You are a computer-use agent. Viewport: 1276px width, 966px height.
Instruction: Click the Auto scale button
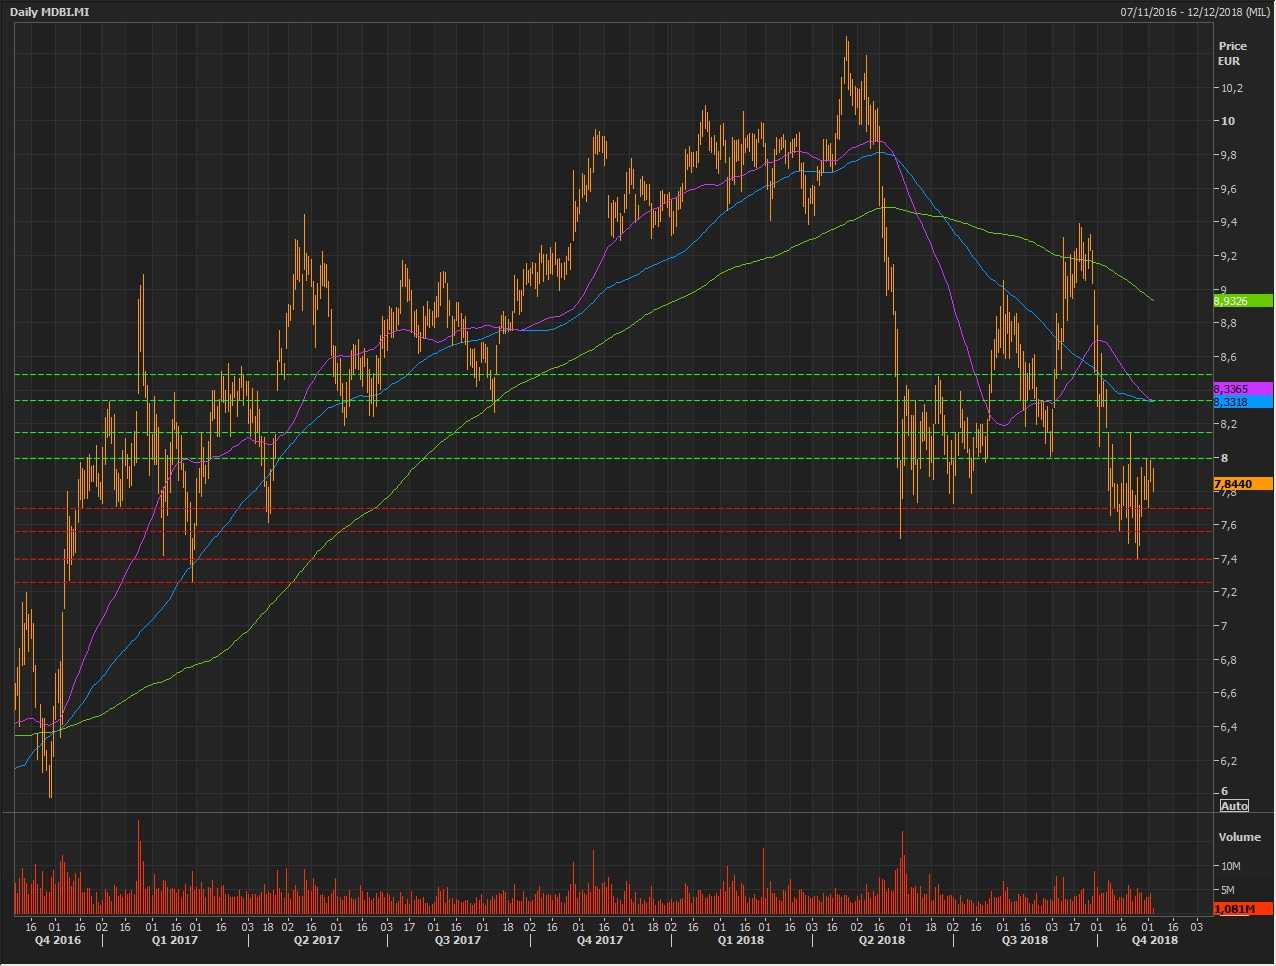1234,806
